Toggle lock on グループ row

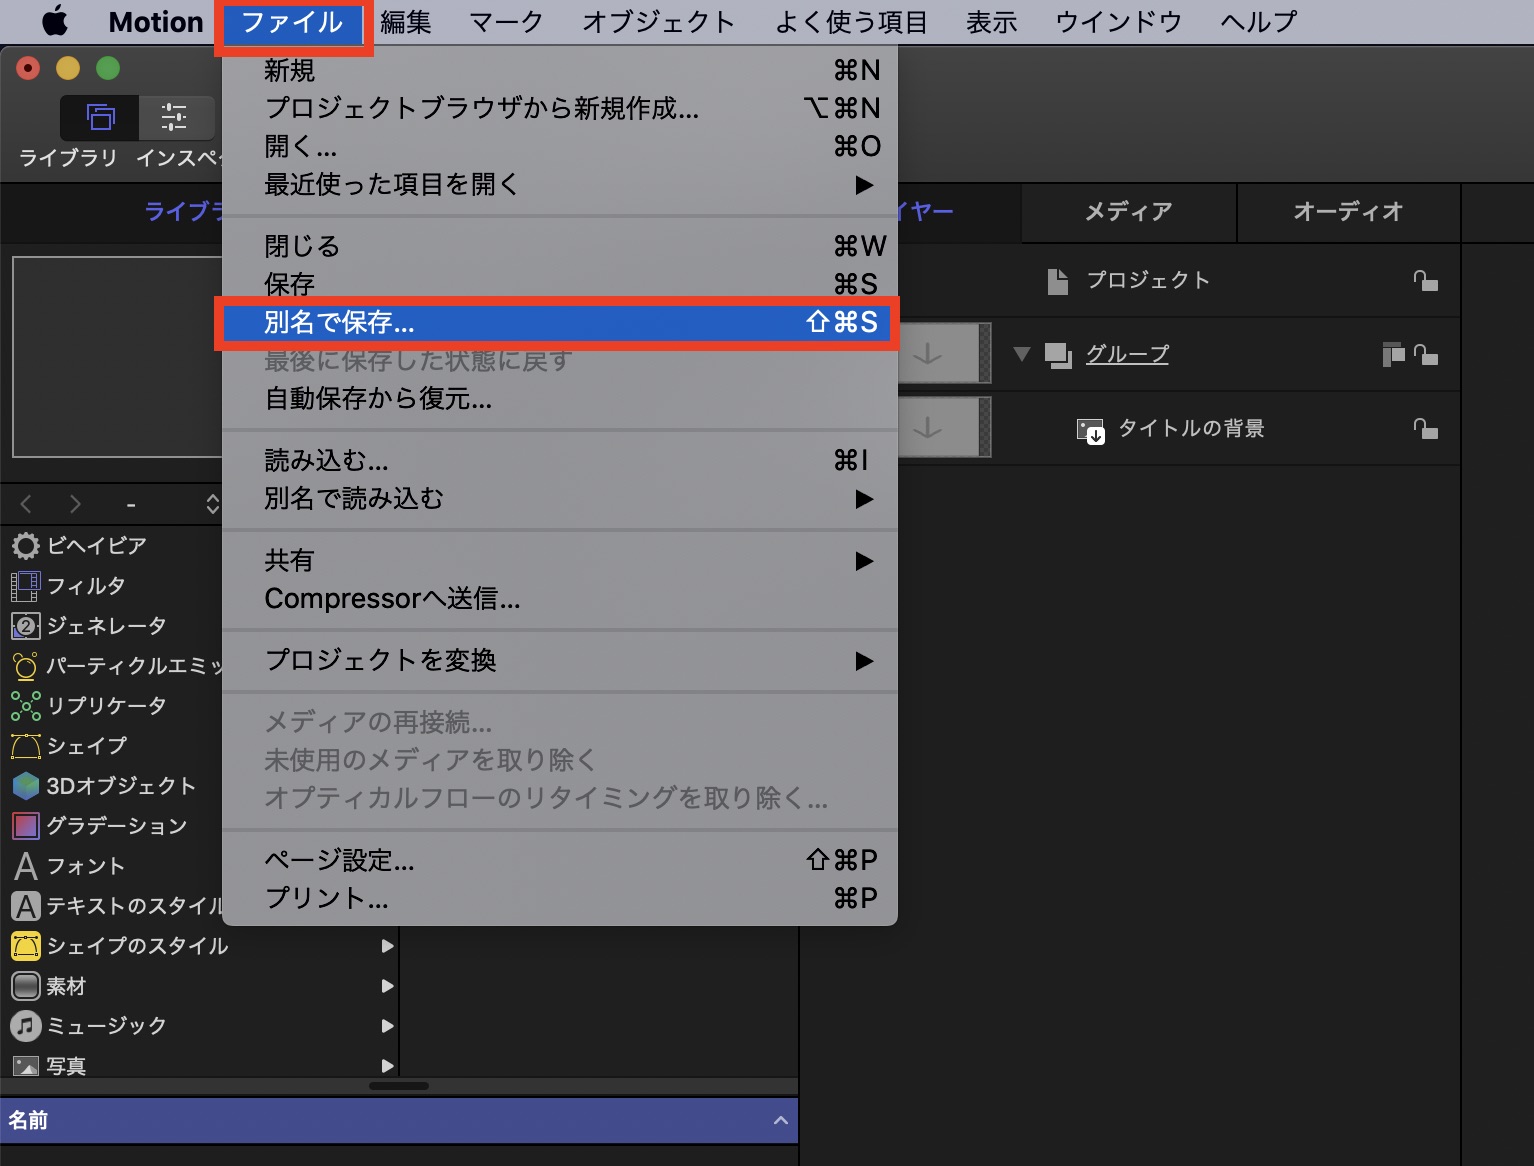click(x=1425, y=355)
